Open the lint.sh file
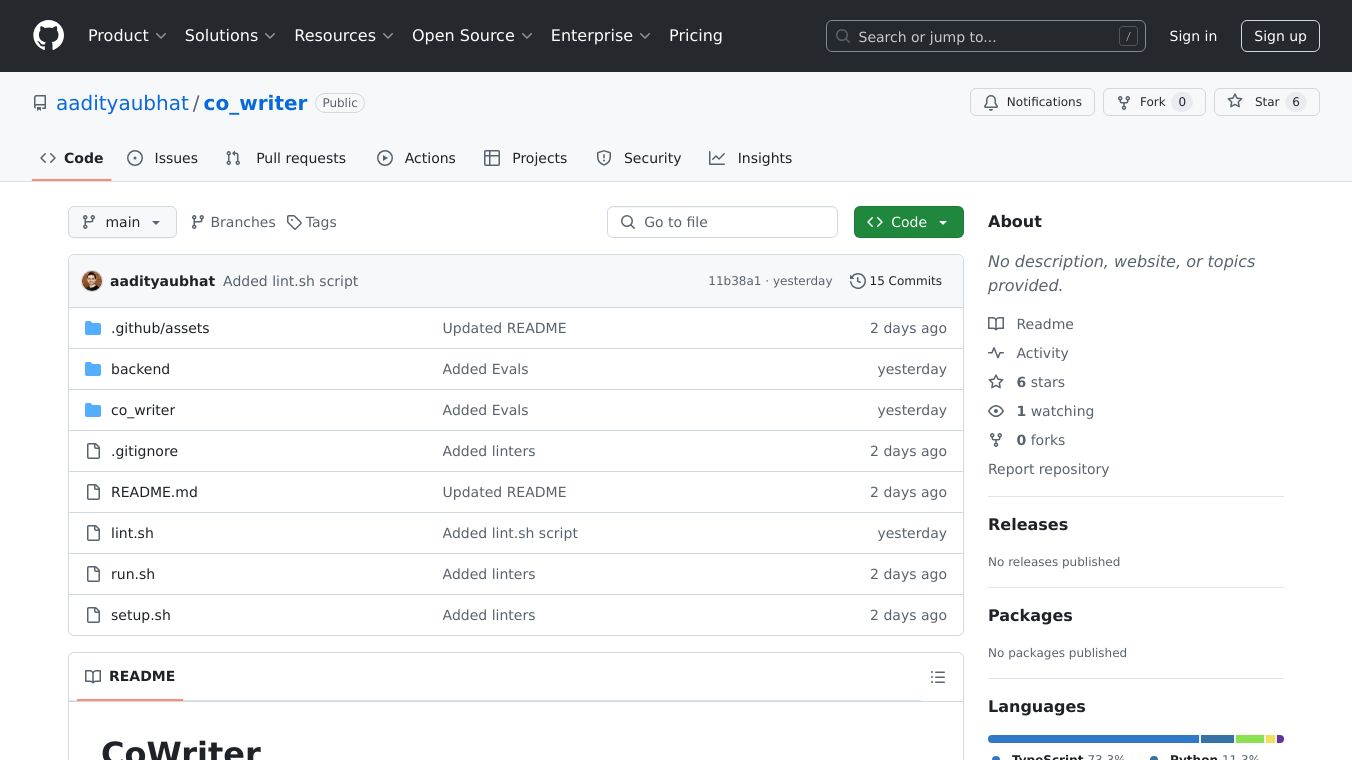Image resolution: width=1352 pixels, height=760 pixels. coord(132,533)
